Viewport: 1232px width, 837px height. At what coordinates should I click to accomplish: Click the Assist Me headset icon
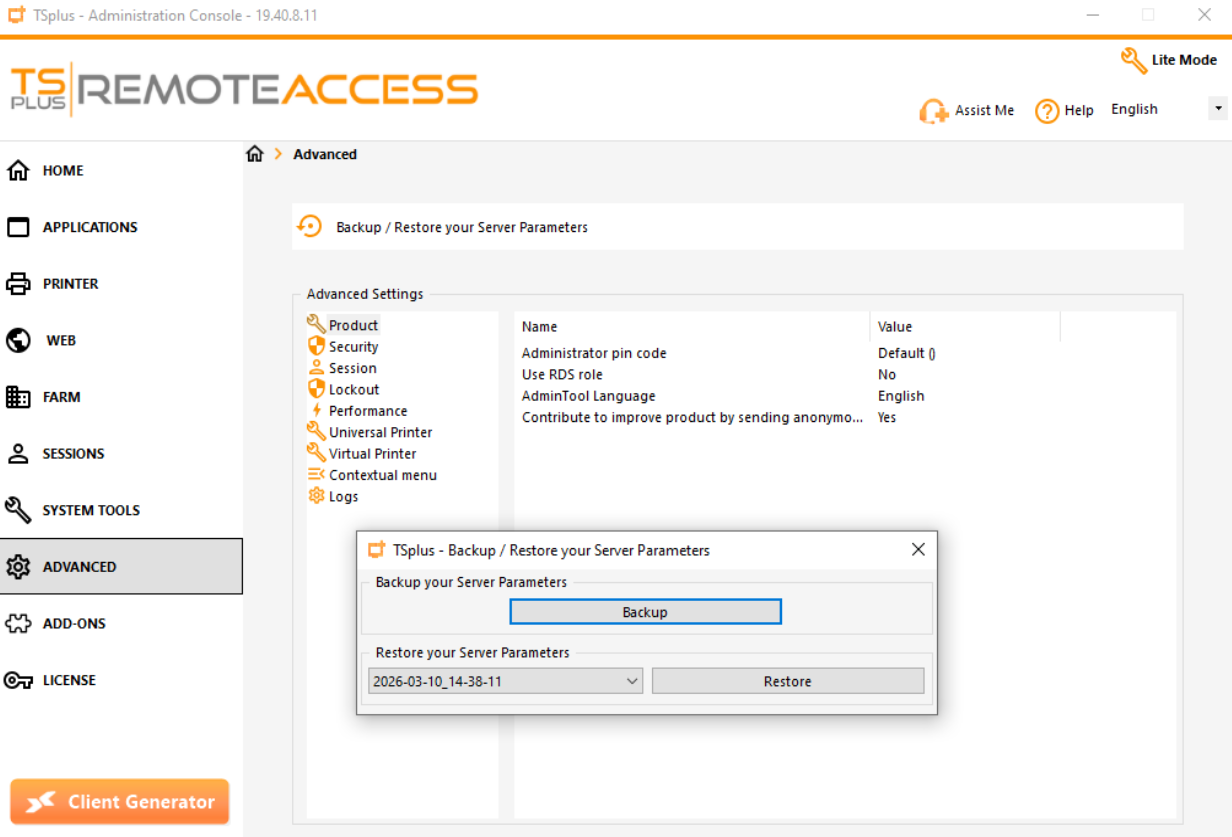tap(934, 111)
